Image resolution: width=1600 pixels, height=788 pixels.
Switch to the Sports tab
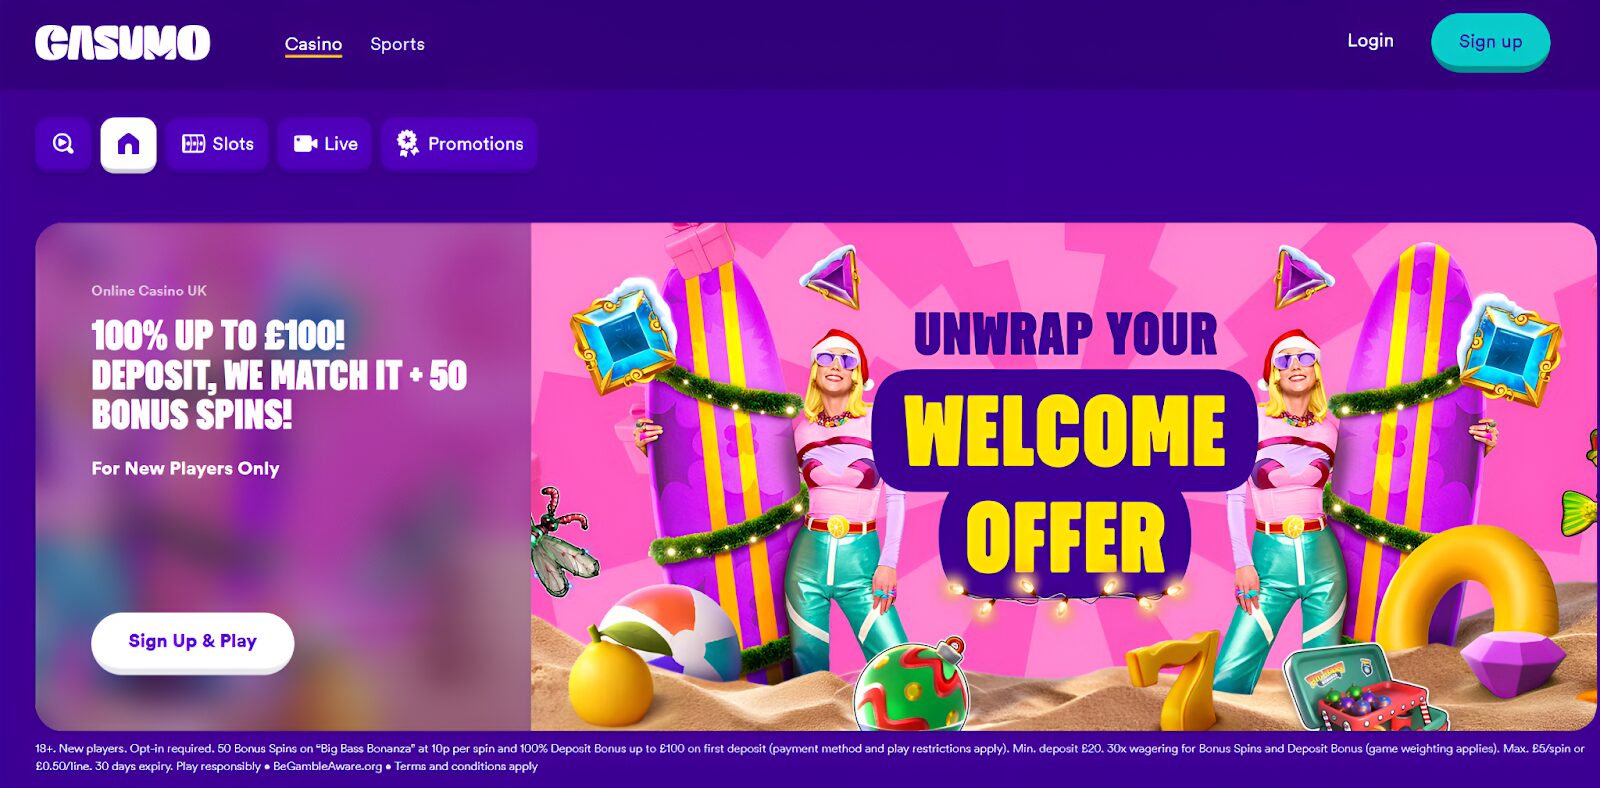(397, 44)
